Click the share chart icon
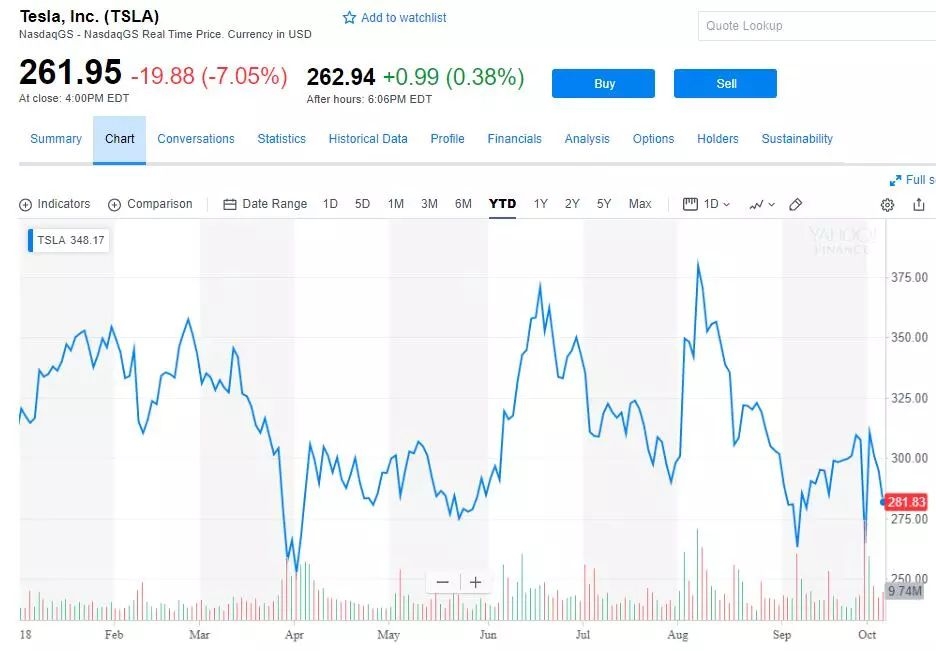 (x=919, y=205)
